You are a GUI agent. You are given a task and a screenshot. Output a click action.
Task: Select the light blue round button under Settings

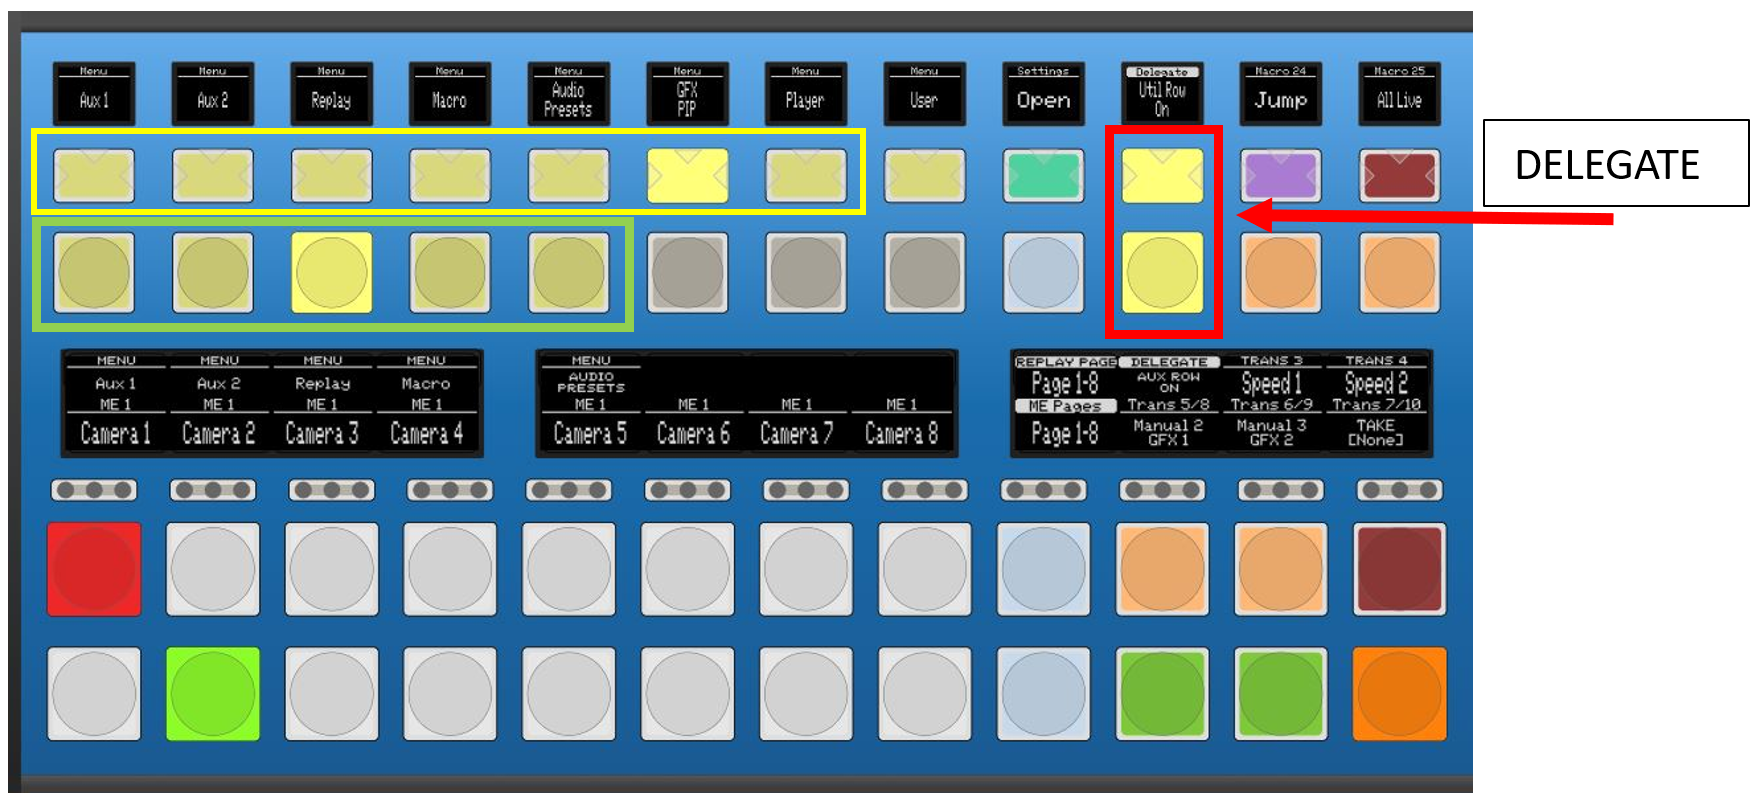point(1044,272)
